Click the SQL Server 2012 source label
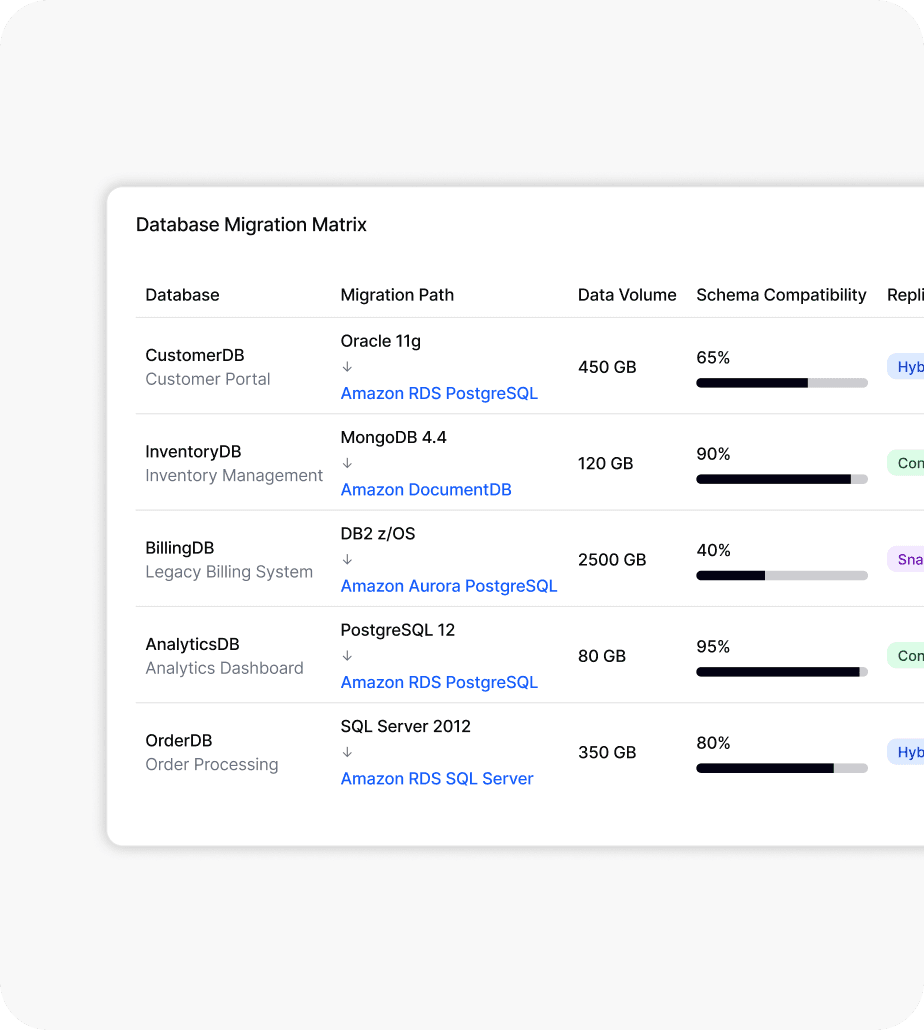This screenshot has width=924, height=1030. 406,727
